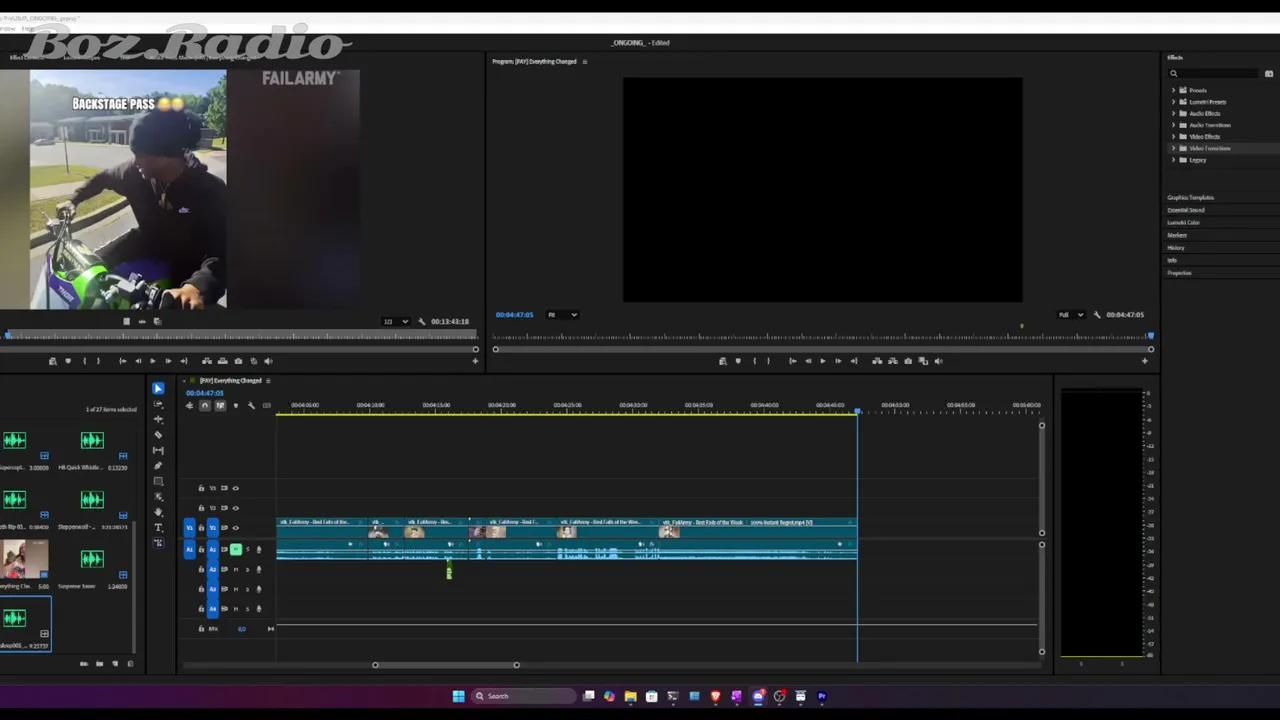Open Source monitor button editor plus
The width and height of the screenshot is (1280, 720).
[x=475, y=361]
